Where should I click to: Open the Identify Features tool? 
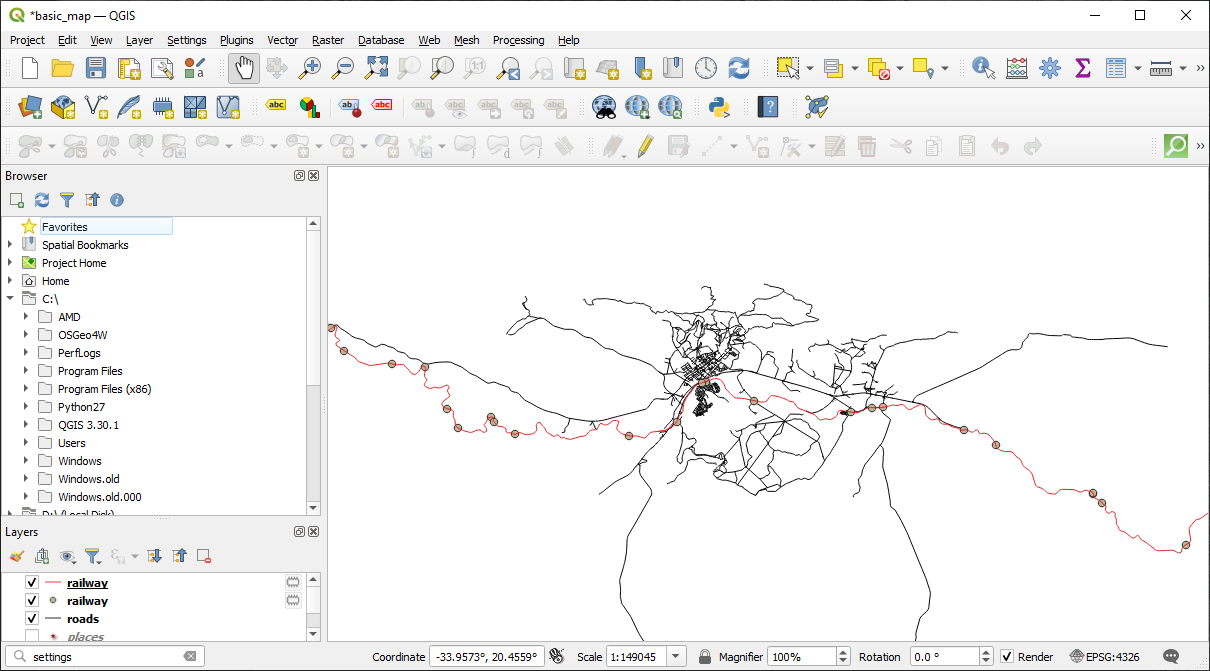click(x=982, y=69)
